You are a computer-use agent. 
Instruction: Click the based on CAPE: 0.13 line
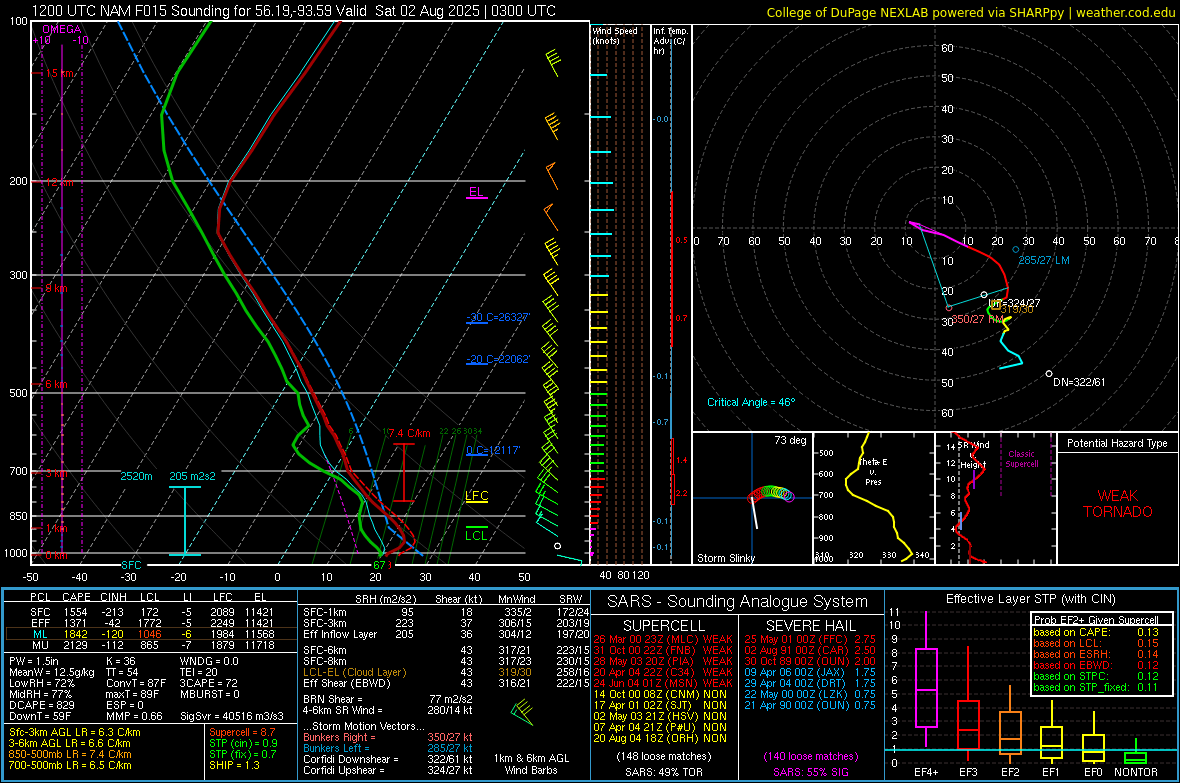coord(1096,632)
